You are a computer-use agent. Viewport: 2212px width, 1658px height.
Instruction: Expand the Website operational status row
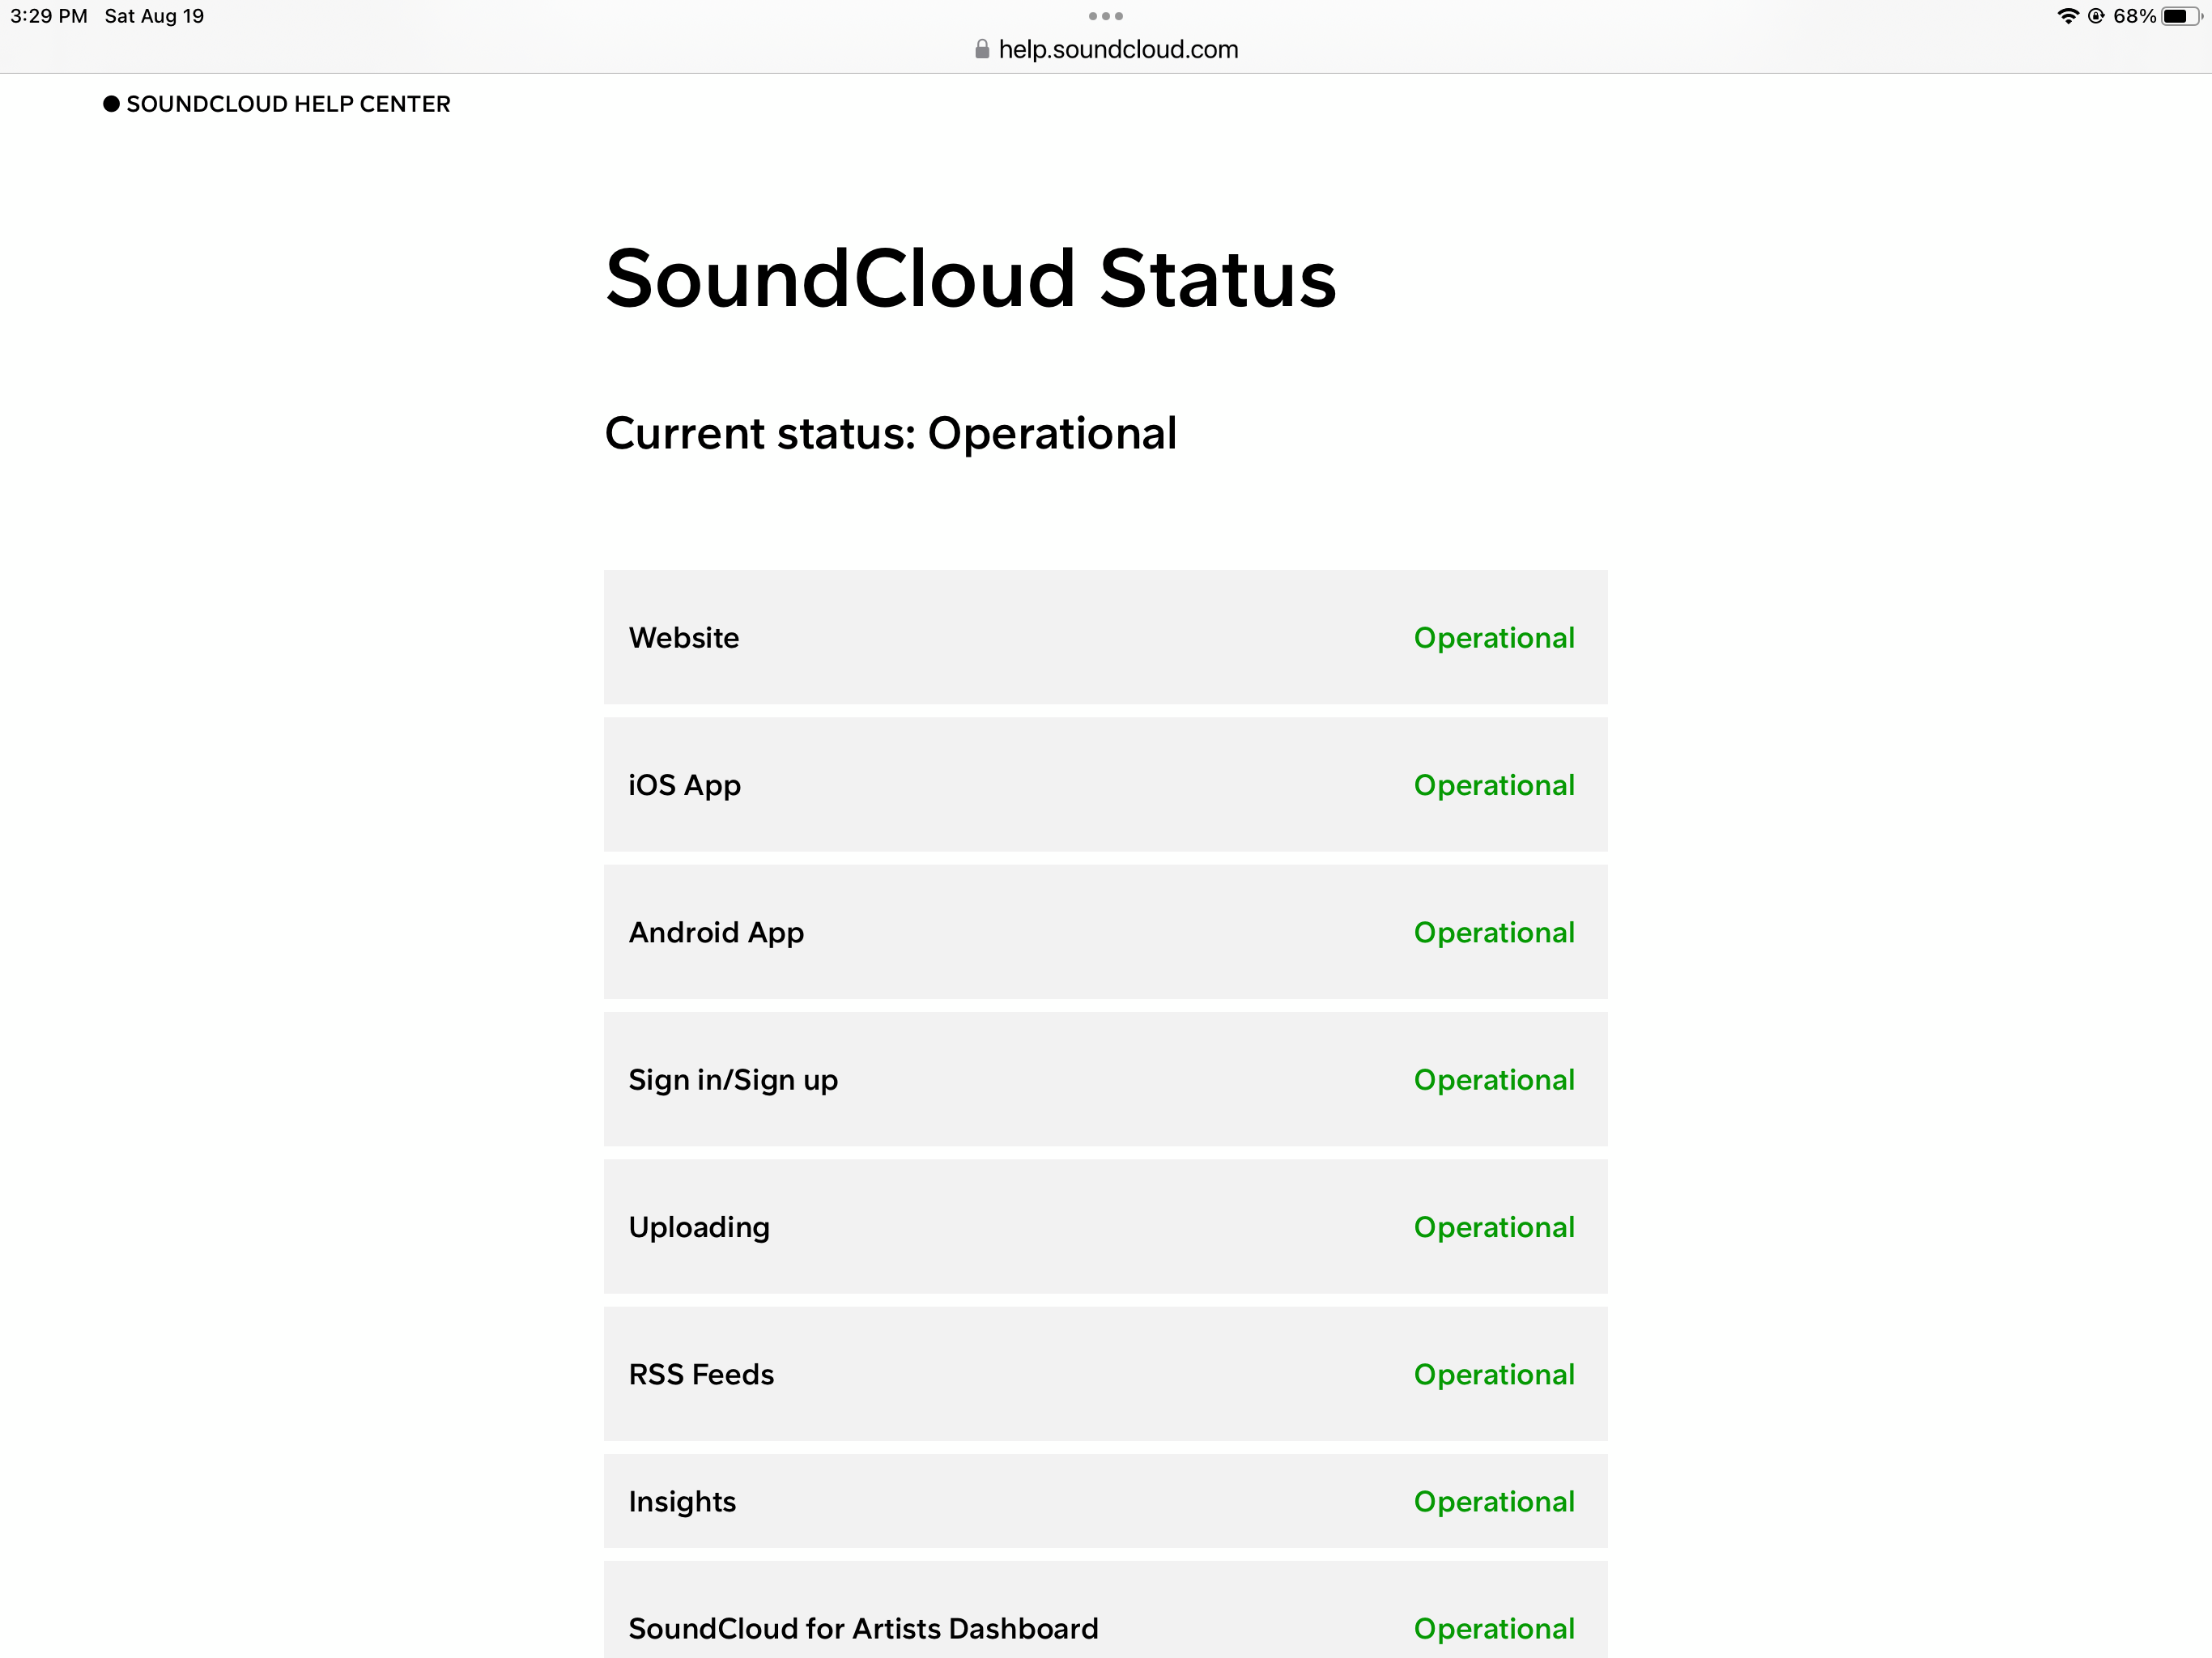(1104, 636)
